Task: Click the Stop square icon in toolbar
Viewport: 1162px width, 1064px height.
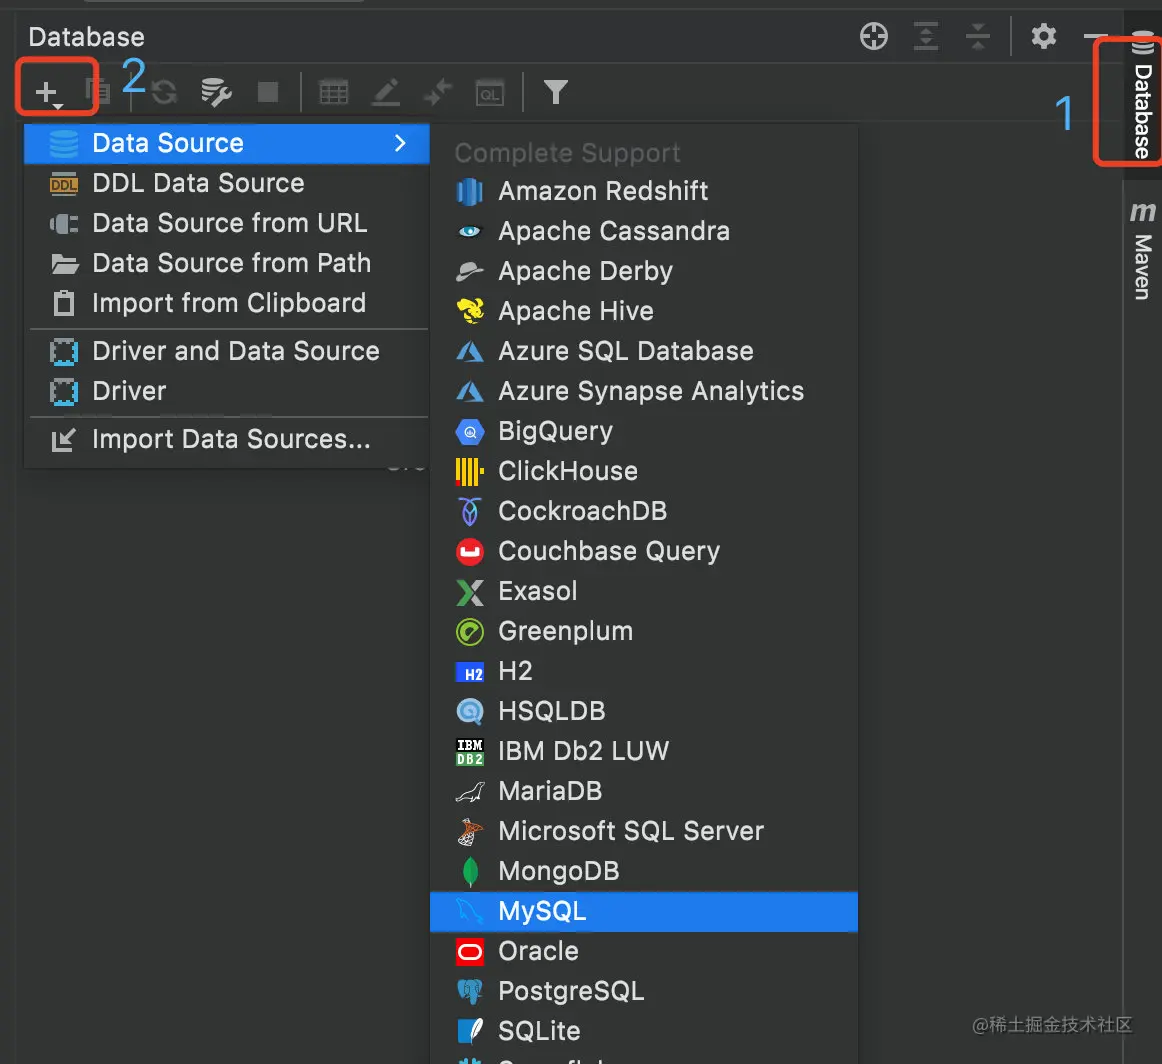Action: pyautogui.click(x=268, y=93)
